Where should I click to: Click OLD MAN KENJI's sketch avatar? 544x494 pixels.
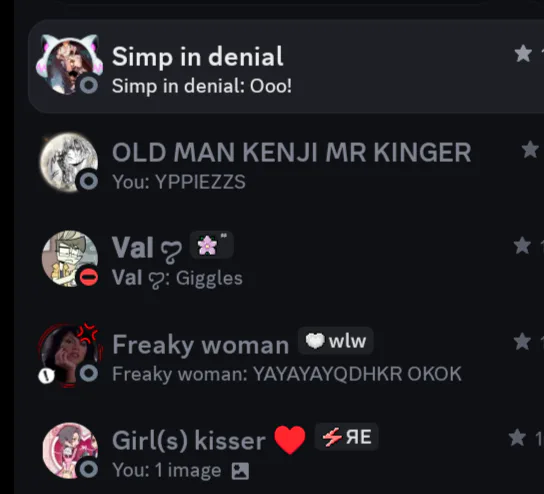point(69,162)
